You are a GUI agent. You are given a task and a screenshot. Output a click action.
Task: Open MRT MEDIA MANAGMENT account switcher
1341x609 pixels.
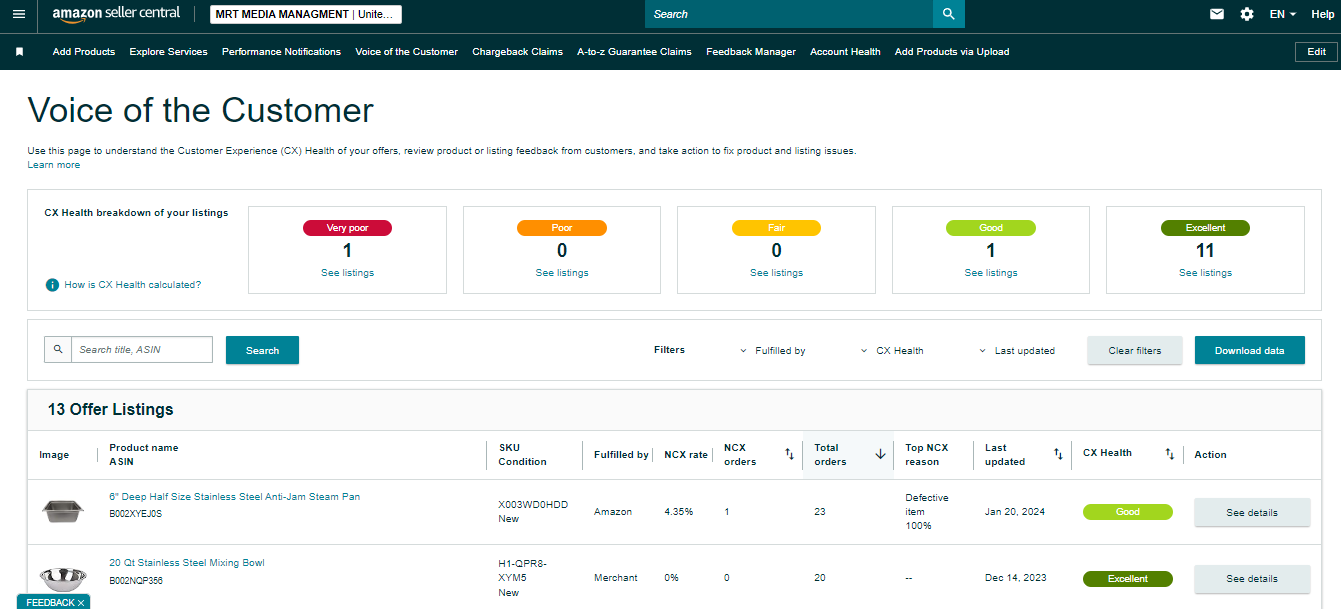click(x=306, y=14)
